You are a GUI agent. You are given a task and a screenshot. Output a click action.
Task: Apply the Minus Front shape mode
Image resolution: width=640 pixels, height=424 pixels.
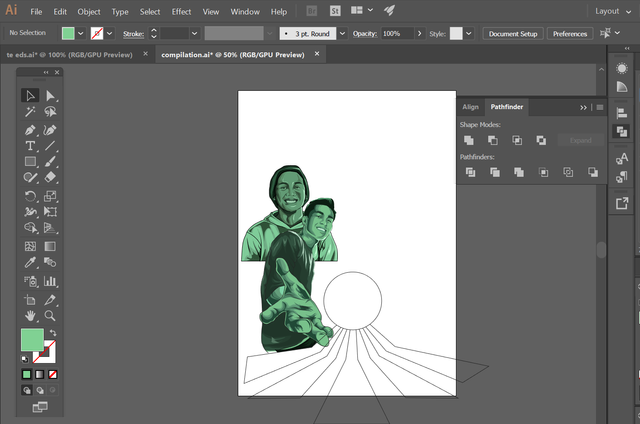pyautogui.click(x=492, y=140)
